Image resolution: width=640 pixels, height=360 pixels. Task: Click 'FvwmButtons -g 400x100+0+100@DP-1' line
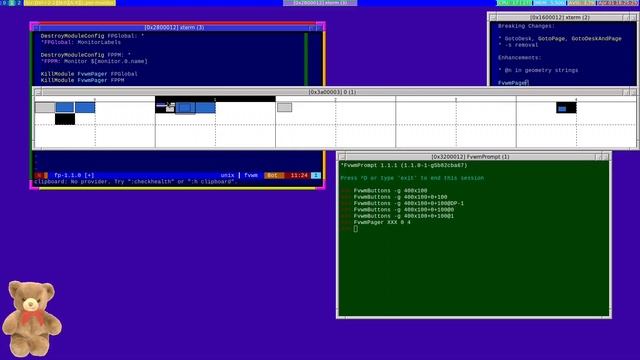click(409, 203)
